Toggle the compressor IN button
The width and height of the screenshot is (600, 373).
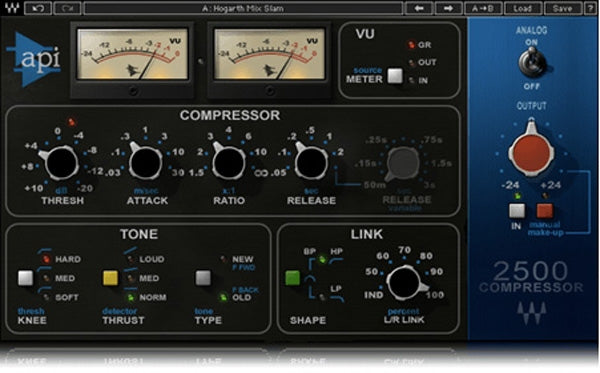pyautogui.click(x=517, y=211)
